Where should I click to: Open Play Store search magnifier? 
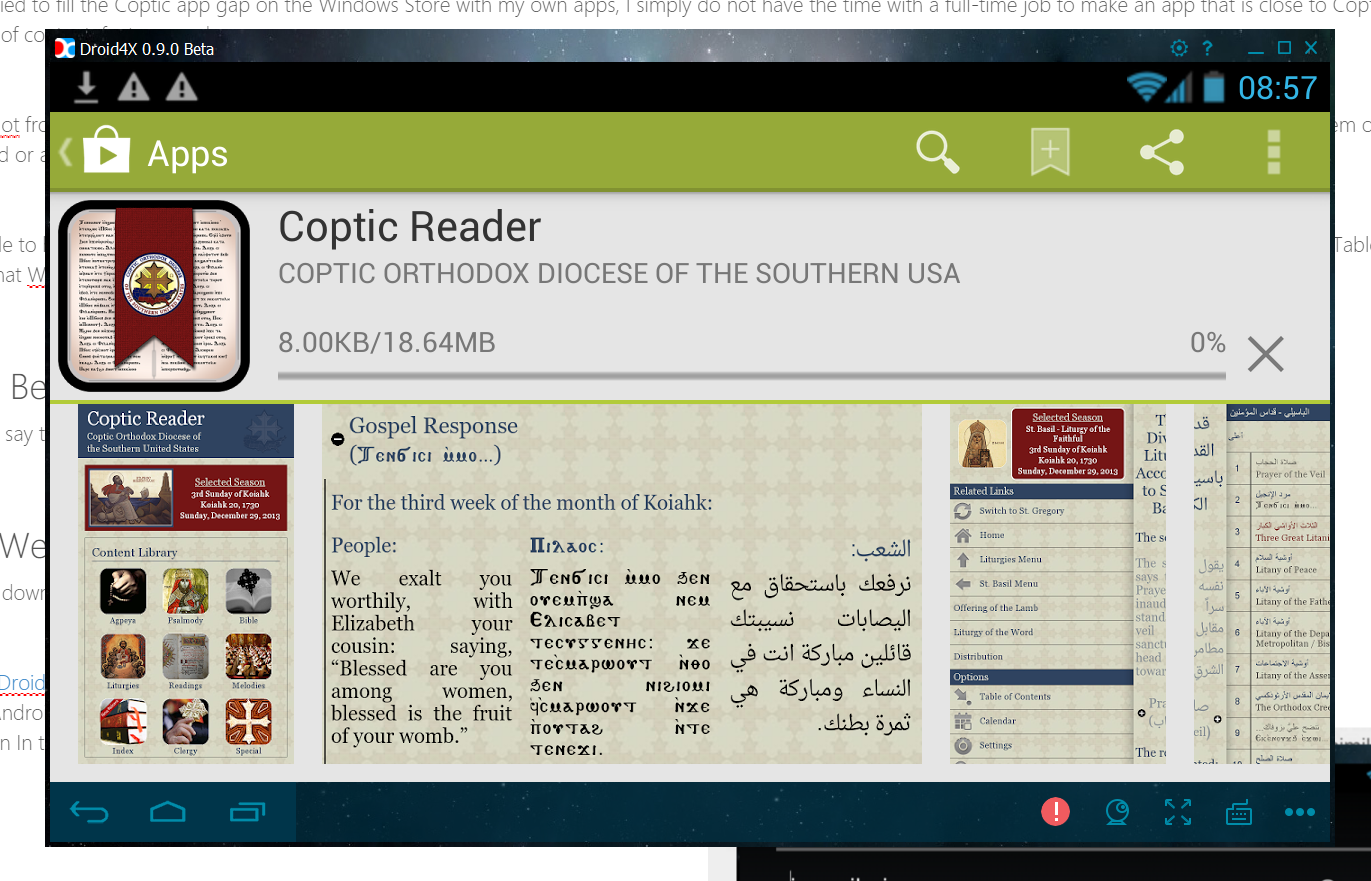937,152
